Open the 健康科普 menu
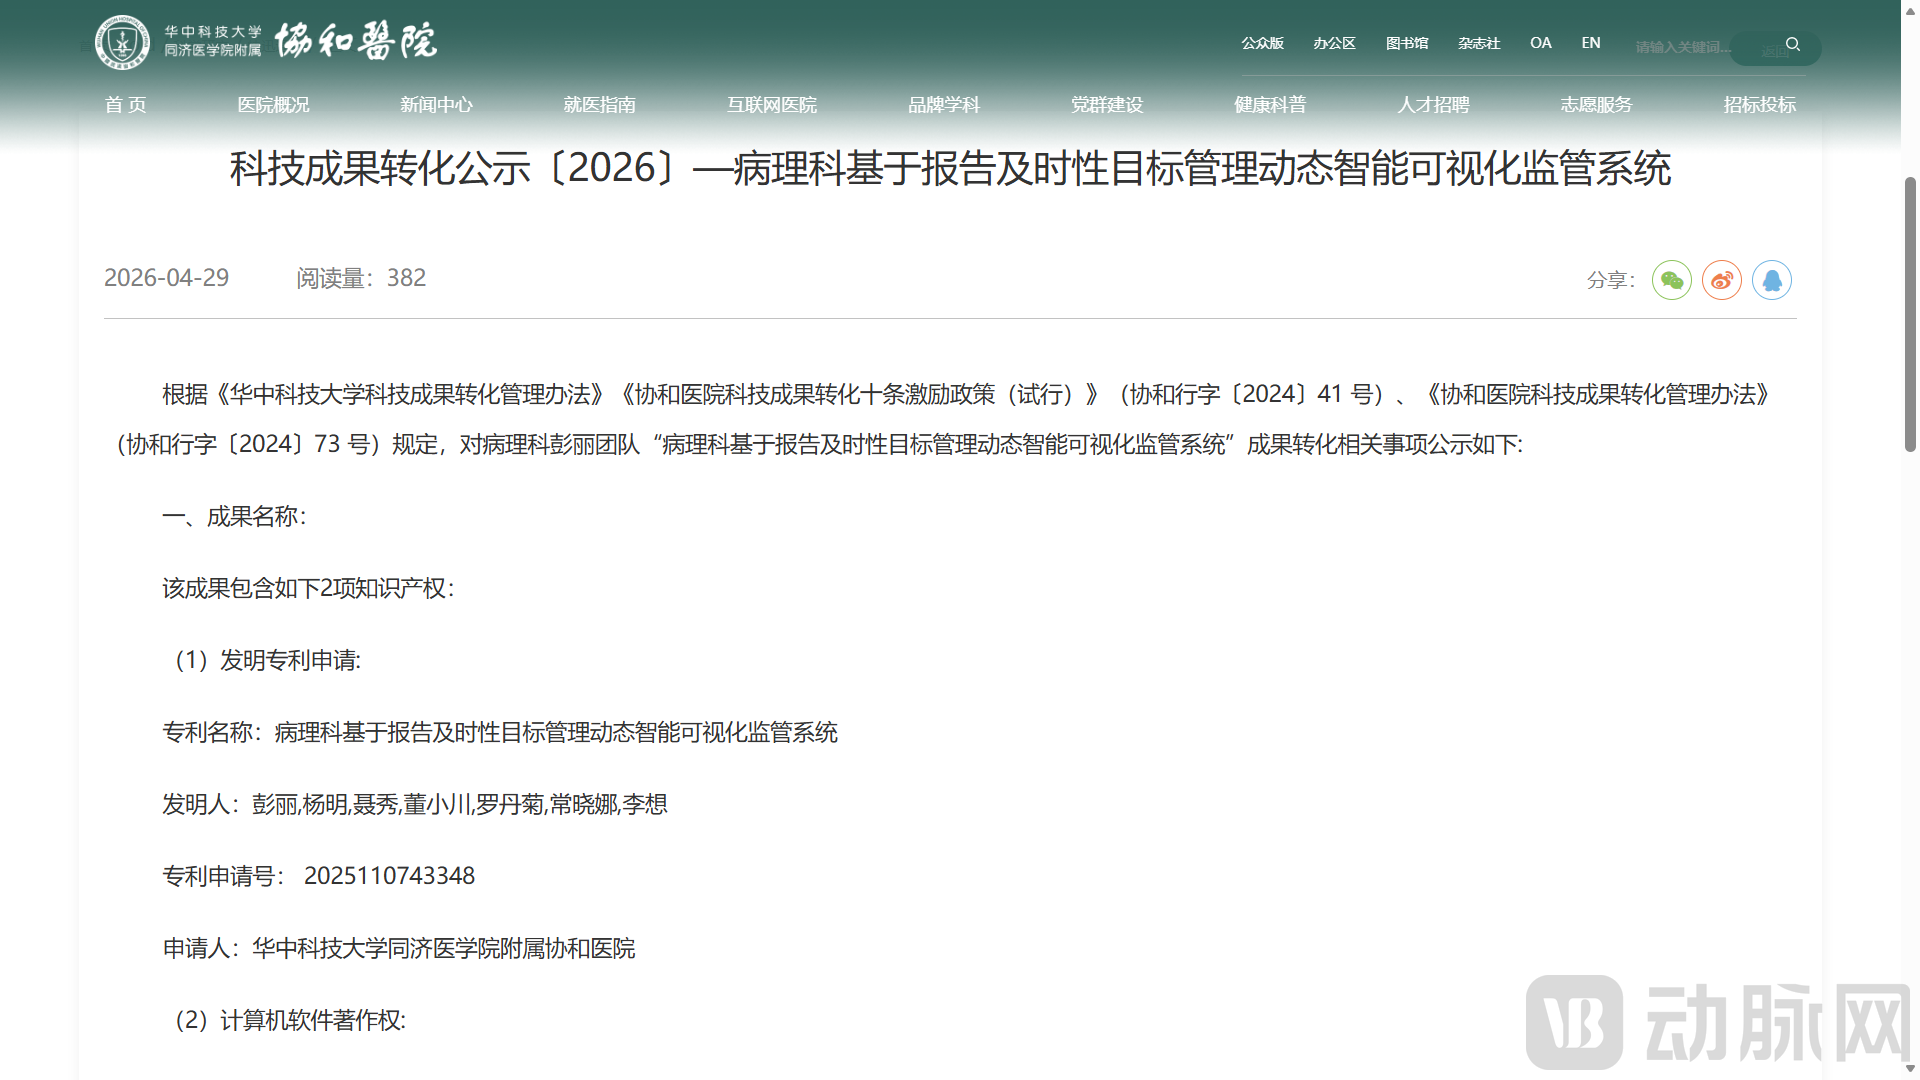 [1270, 105]
